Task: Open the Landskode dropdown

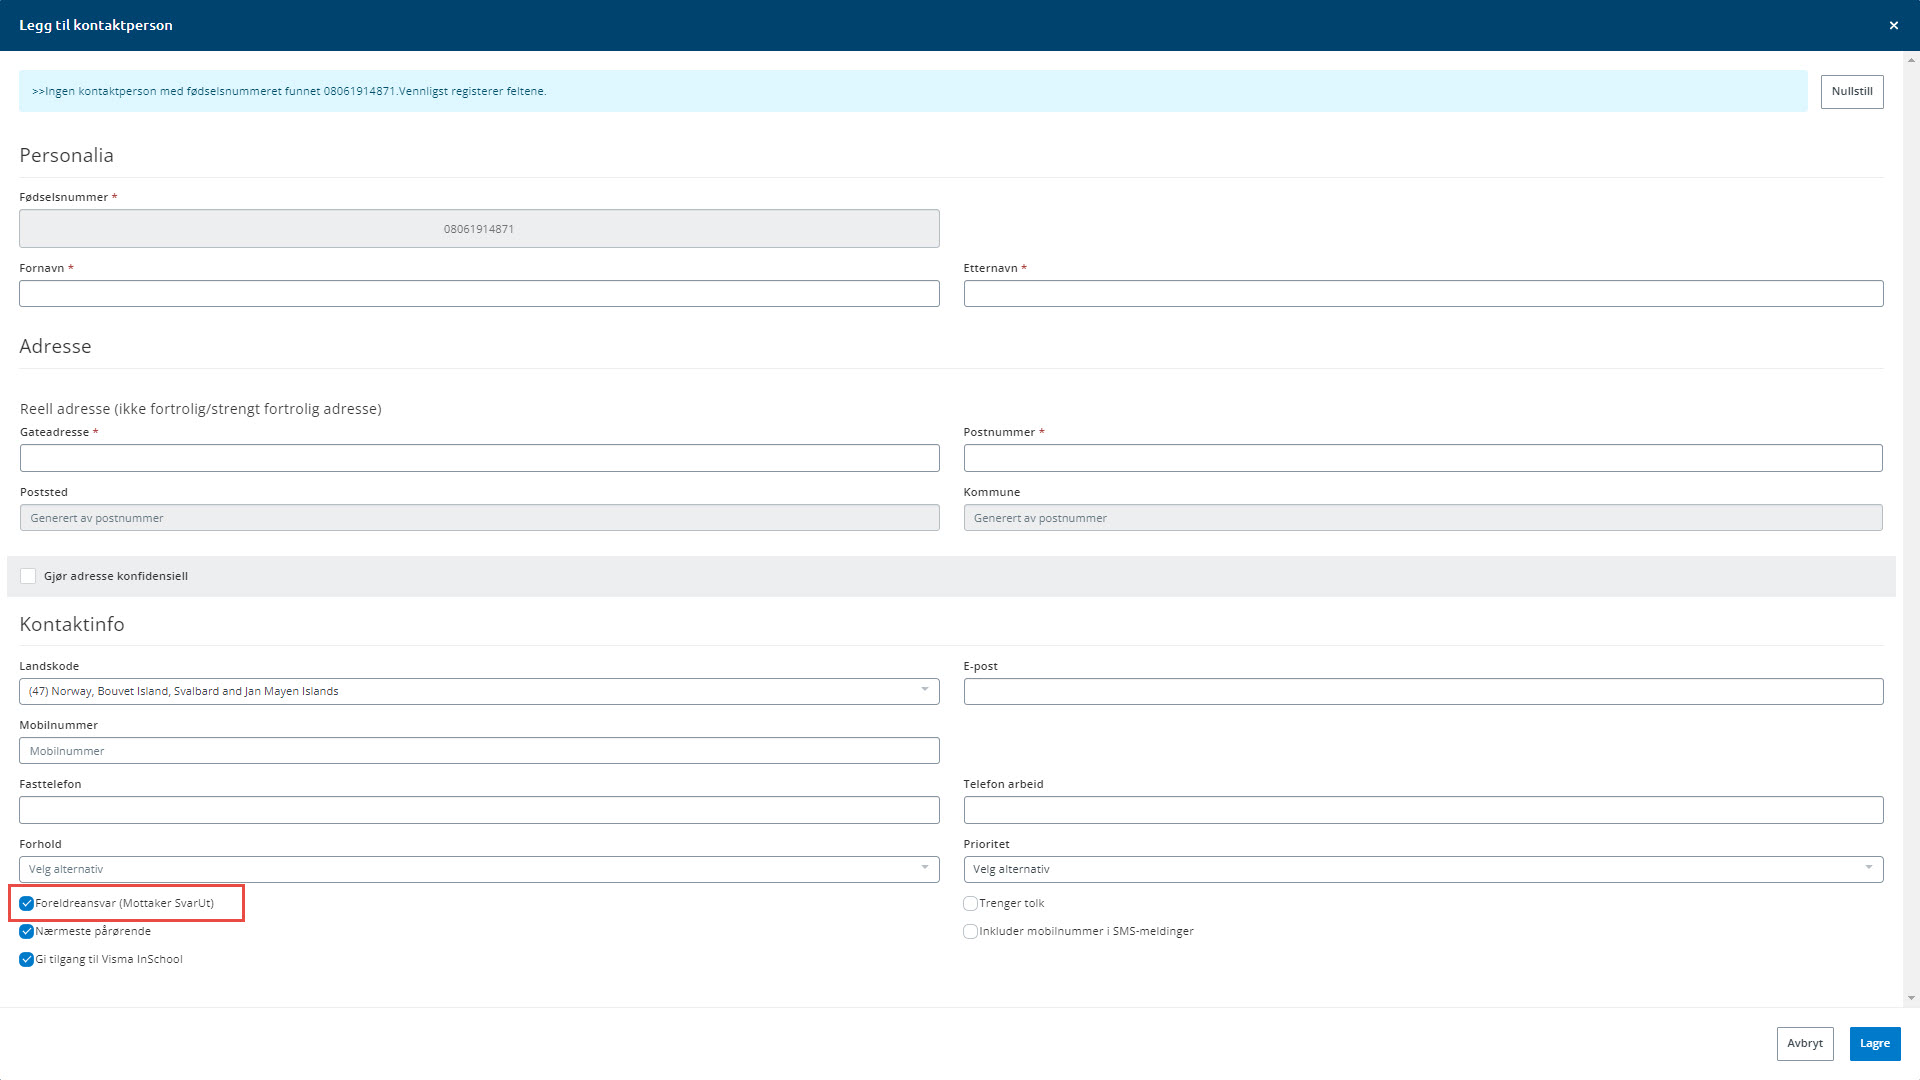Action: [479, 691]
